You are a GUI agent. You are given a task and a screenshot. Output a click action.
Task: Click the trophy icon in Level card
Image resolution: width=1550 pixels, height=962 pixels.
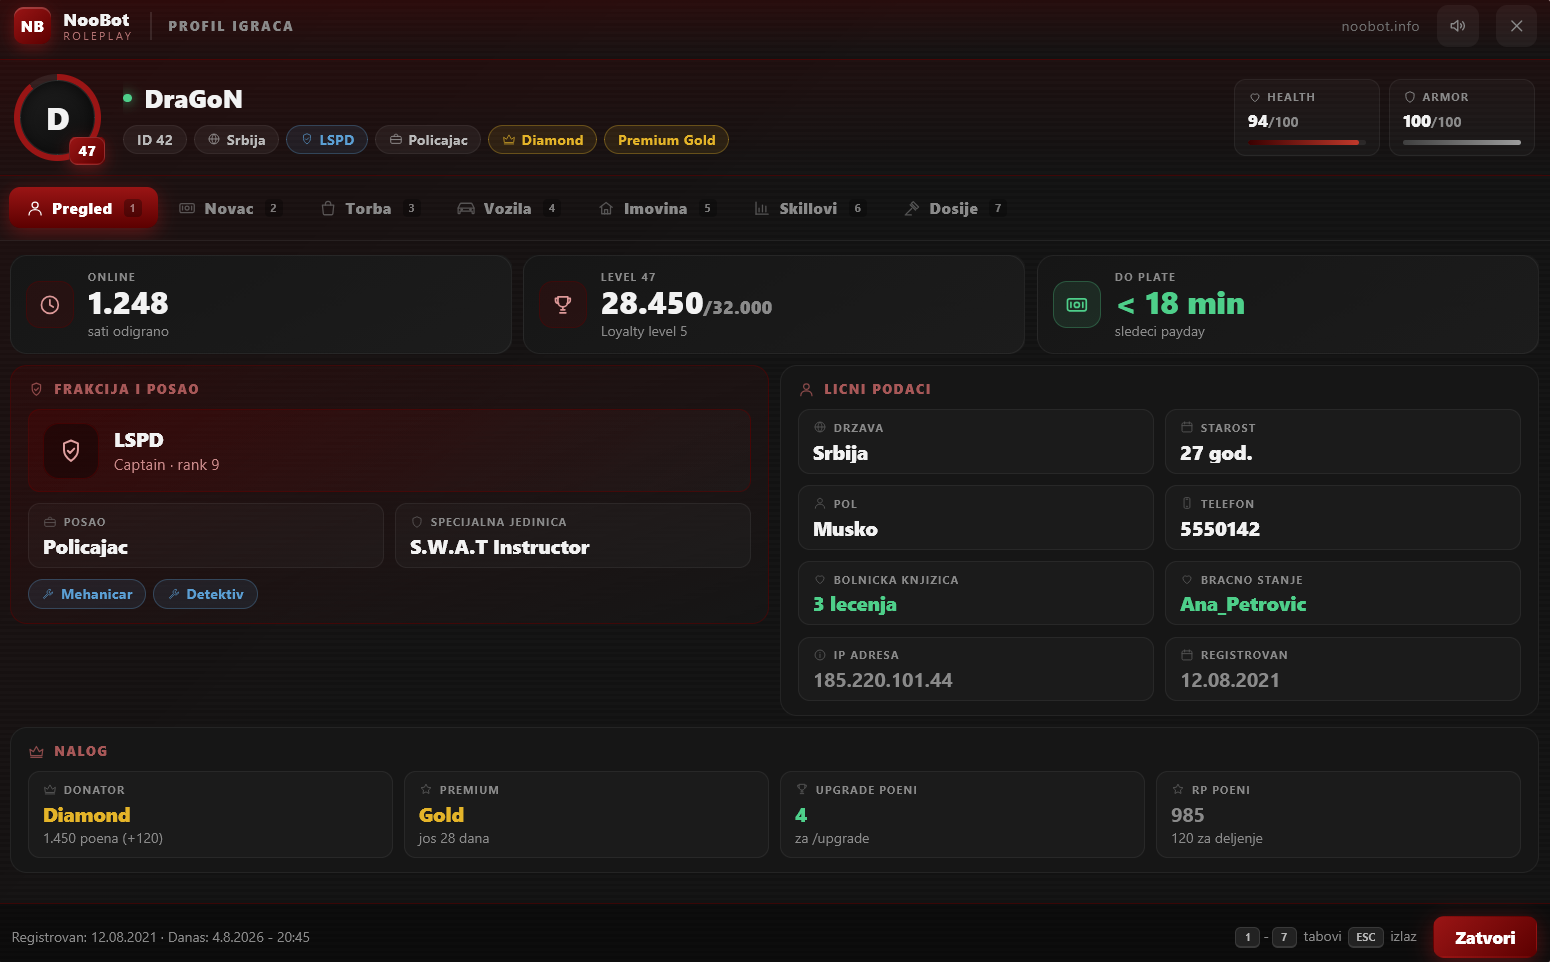[x=563, y=305]
